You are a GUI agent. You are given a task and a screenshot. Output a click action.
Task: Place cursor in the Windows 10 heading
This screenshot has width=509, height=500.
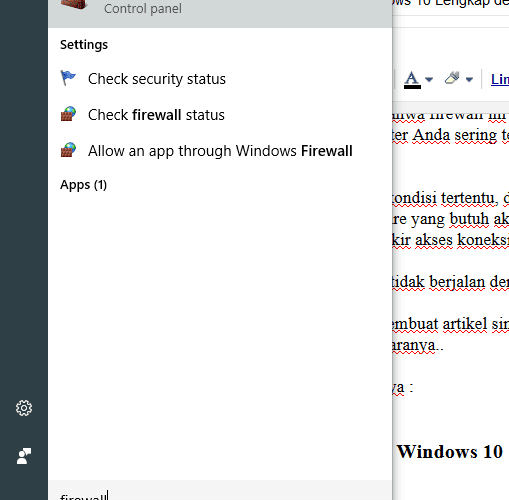(450, 452)
